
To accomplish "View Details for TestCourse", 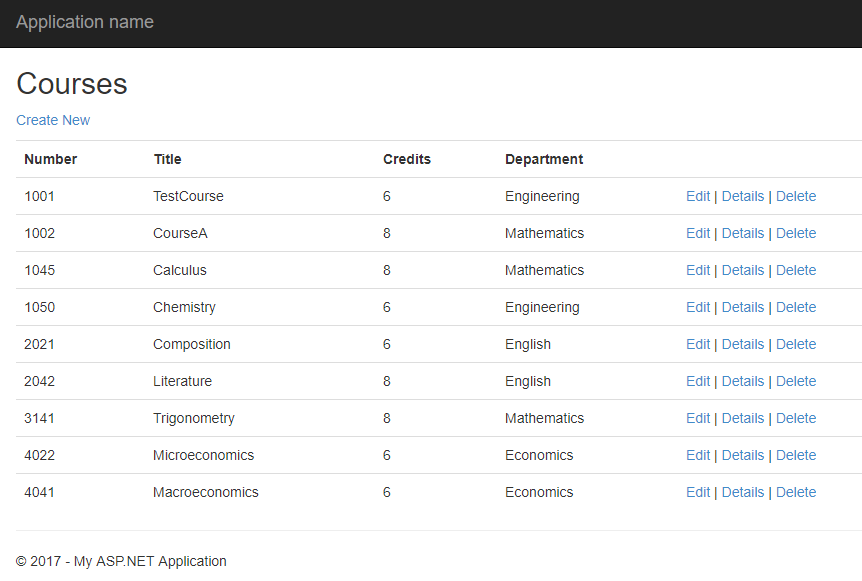I will pyautogui.click(x=743, y=196).
